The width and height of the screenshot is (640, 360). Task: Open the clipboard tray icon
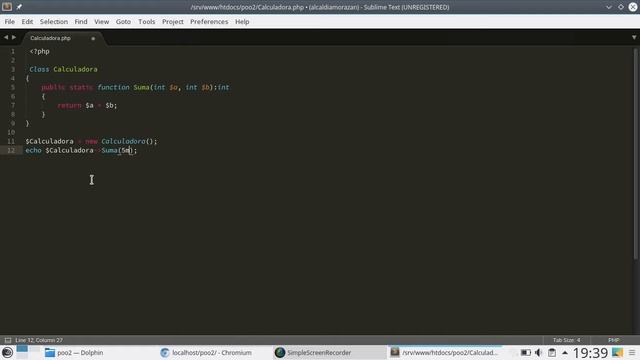click(552, 352)
